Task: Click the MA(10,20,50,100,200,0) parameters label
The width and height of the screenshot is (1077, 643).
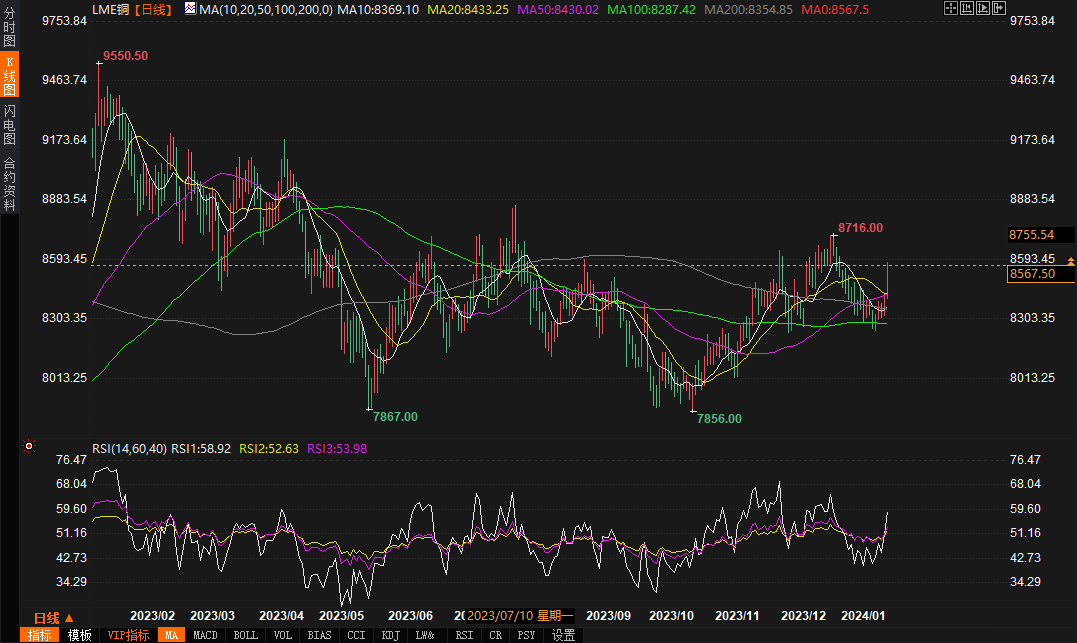Action: pyautogui.click(x=264, y=9)
